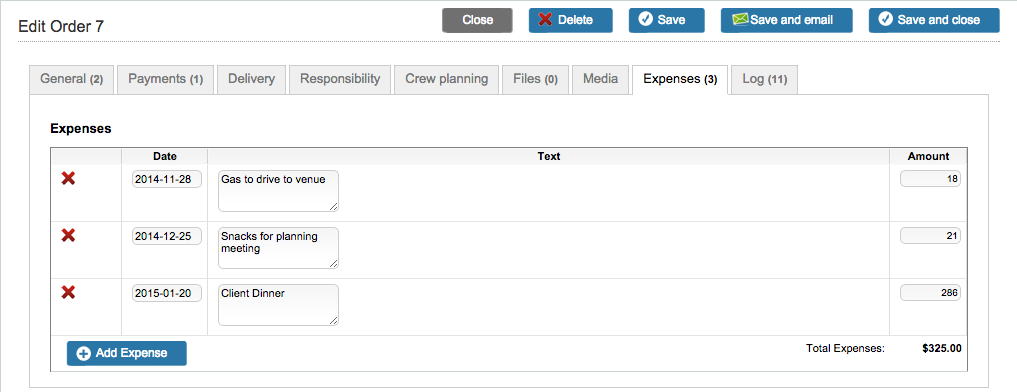
Task: Click the red X icon on Delete
Action: (x=545, y=20)
